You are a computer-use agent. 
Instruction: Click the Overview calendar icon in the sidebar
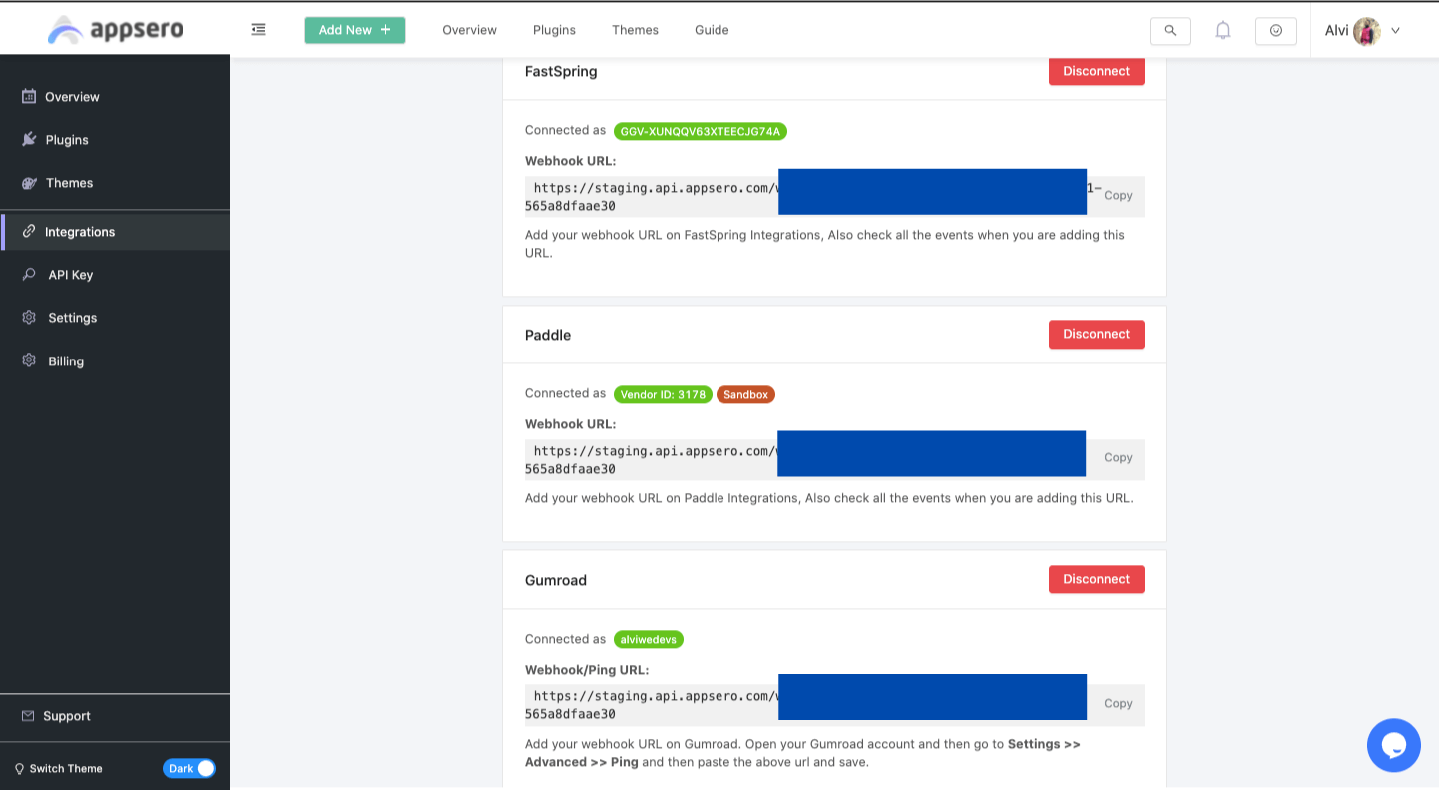pos(29,96)
